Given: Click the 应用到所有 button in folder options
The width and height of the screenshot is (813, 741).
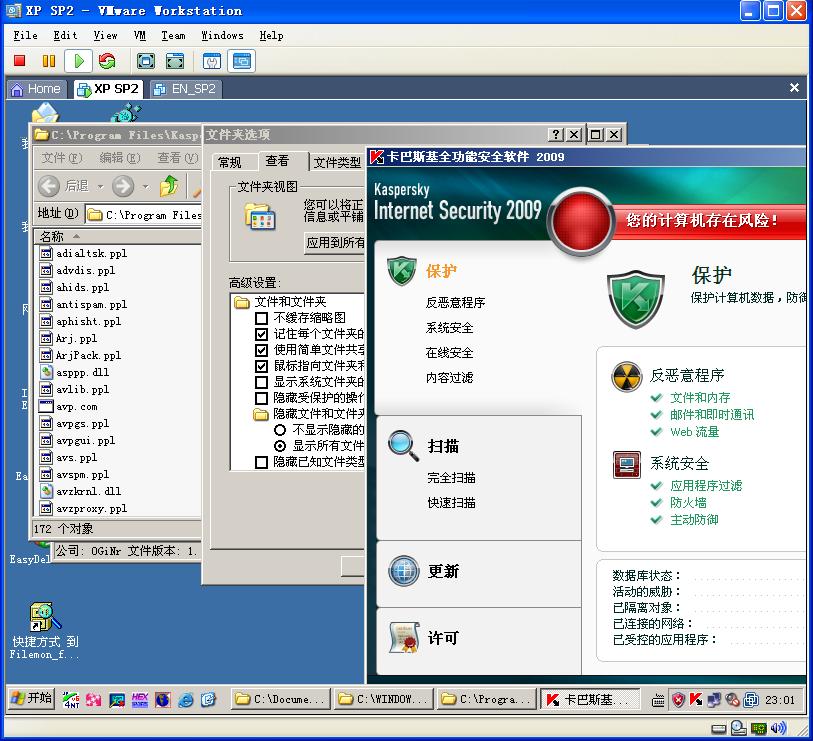Looking at the screenshot, I should [x=335, y=243].
